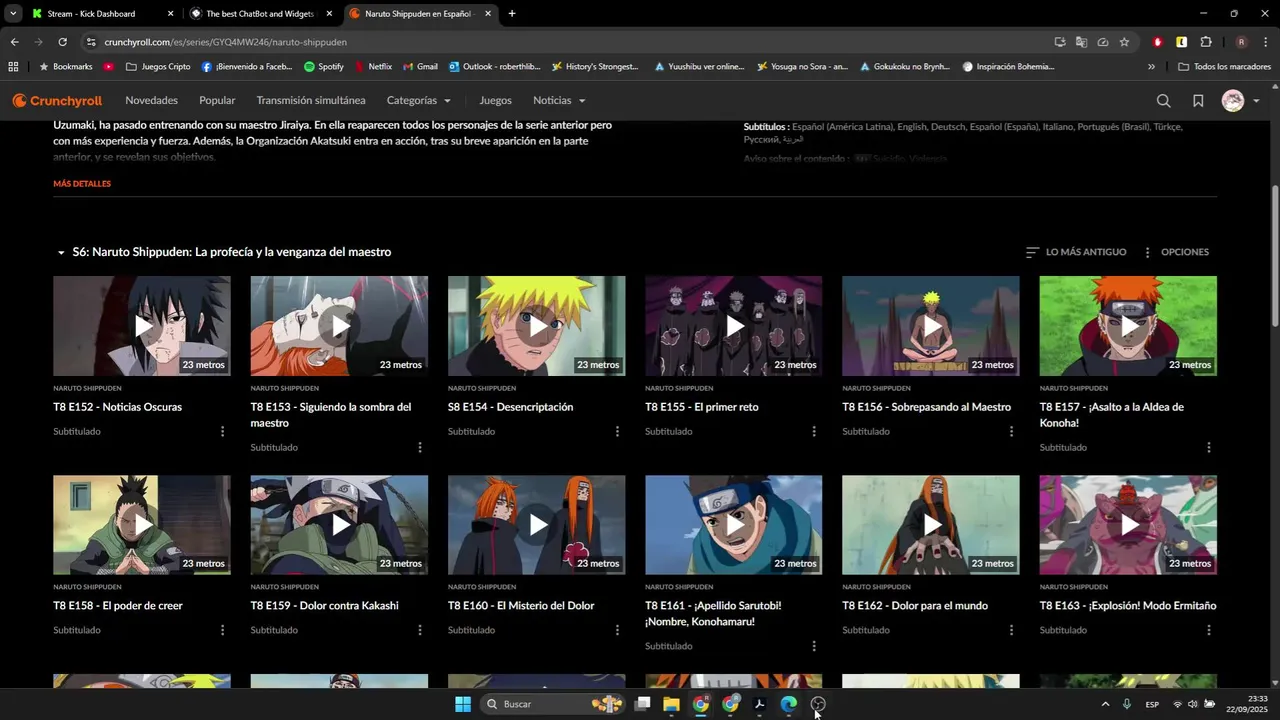Open the Gmail bookmark

coord(420,67)
